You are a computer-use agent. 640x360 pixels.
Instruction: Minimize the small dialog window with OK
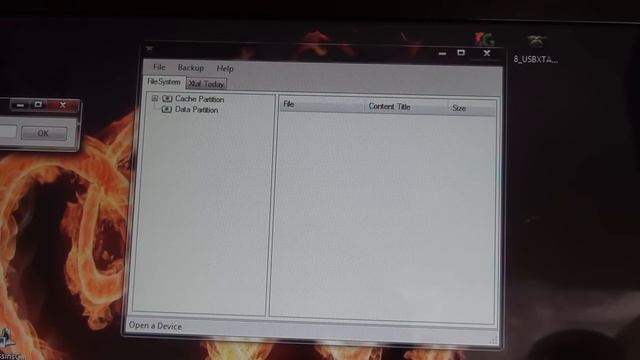pyautogui.click(x=20, y=105)
